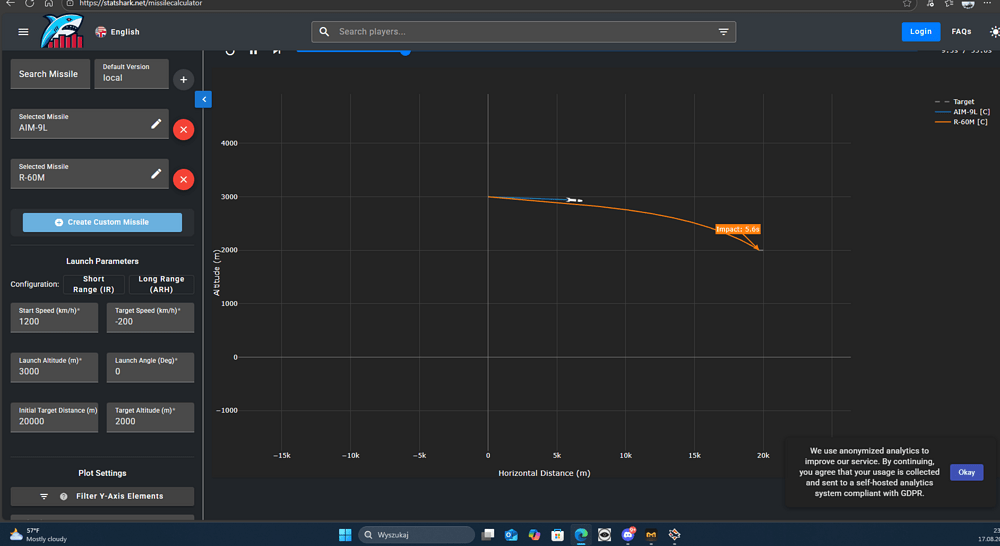Click the StatShark shark logo

[62, 31]
